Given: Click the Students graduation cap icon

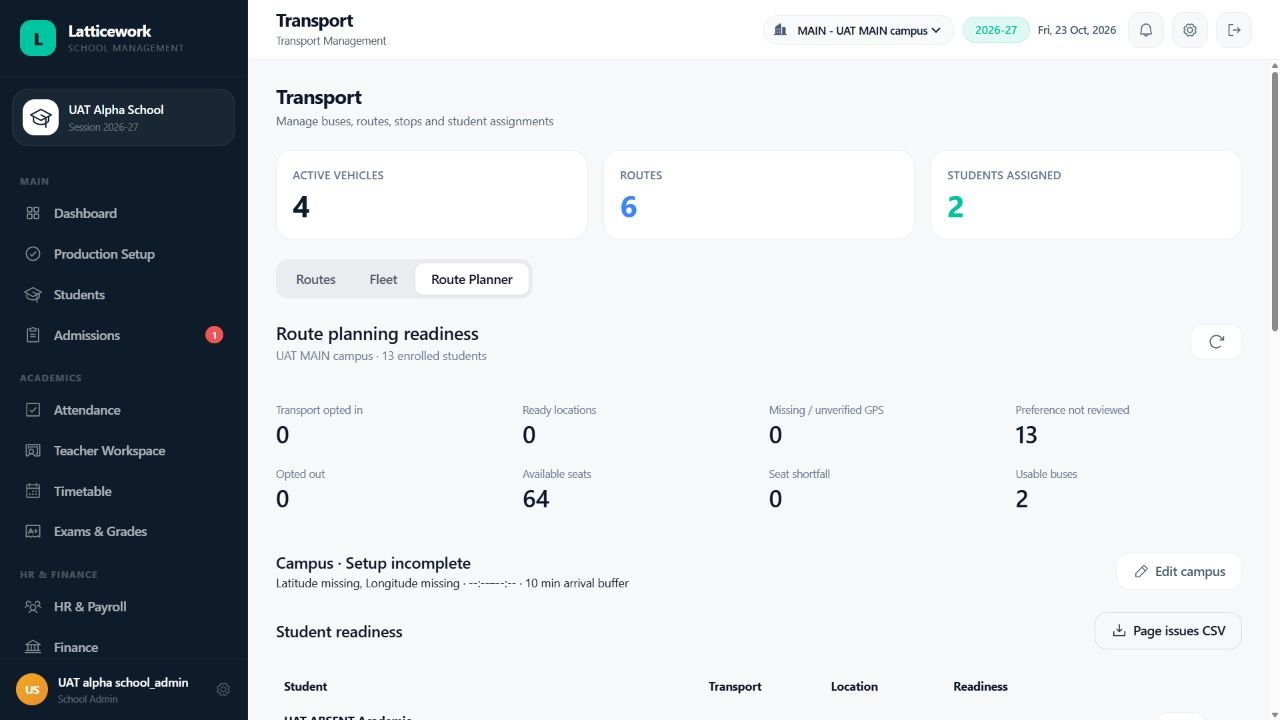Looking at the screenshot, I should pos(33,295).
